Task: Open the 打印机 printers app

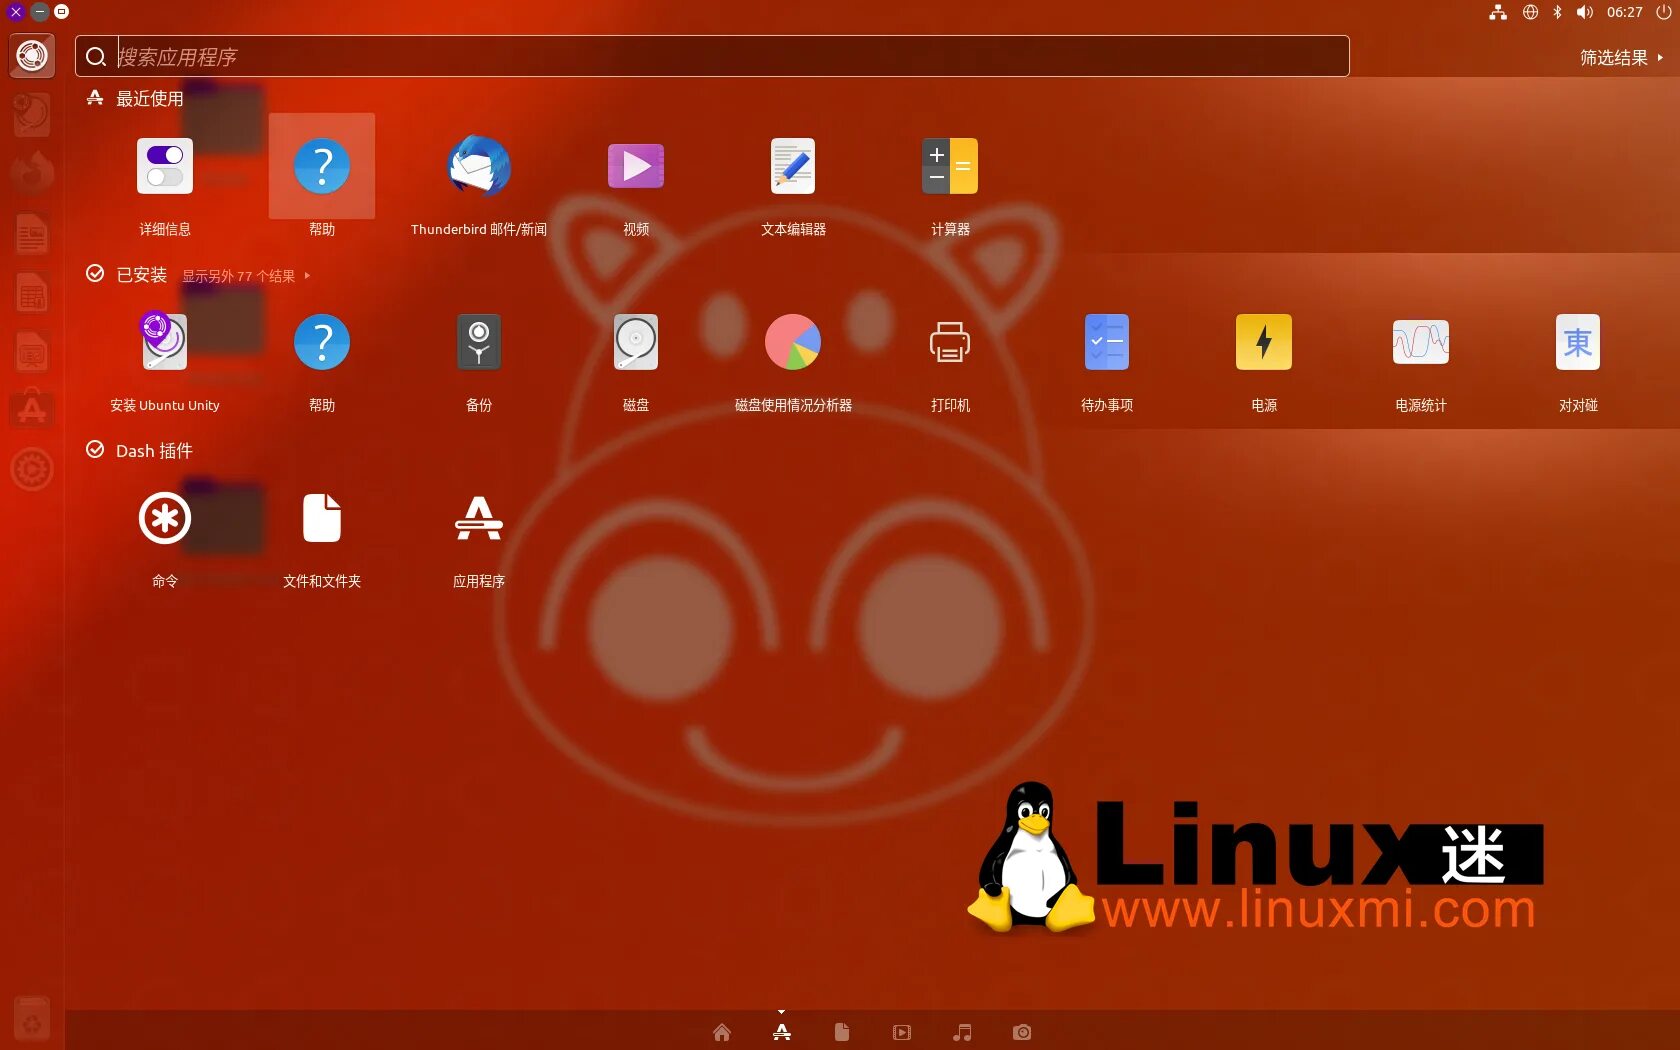Action: pyautogui.click(x=950, y=342)
